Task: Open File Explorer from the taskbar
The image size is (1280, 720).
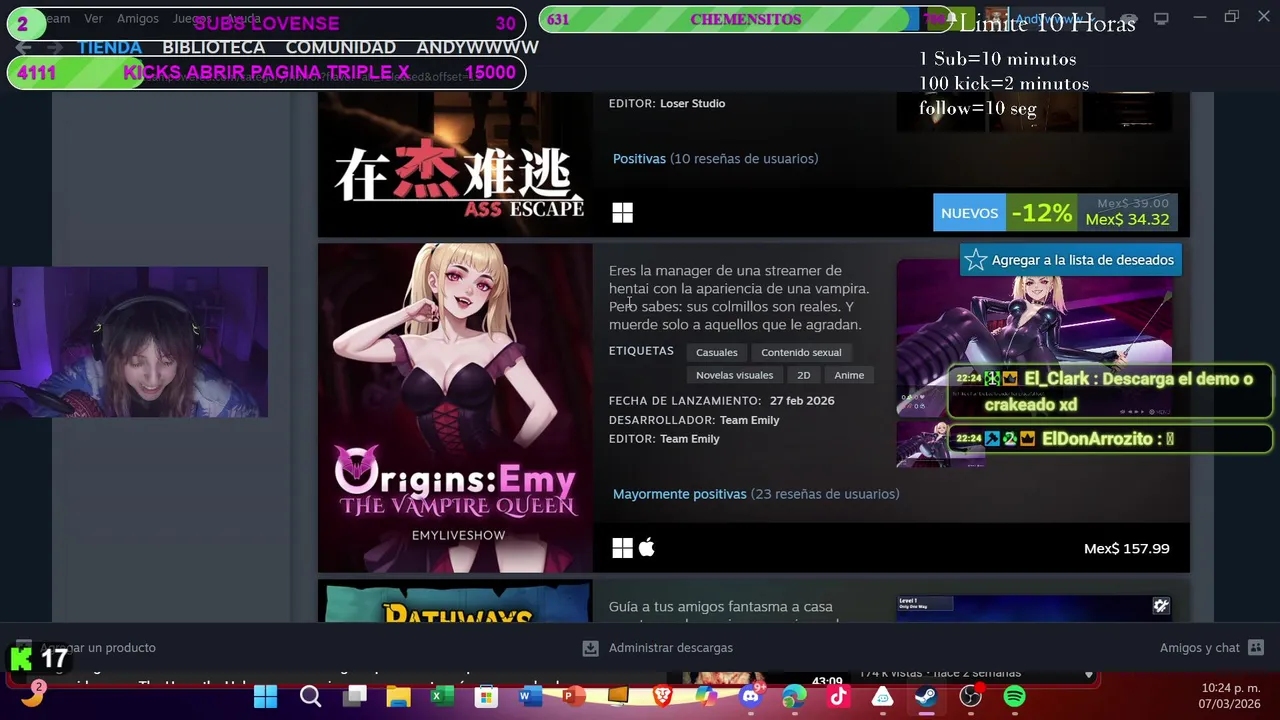Action: pyautogui.click(x=398, y=697)
